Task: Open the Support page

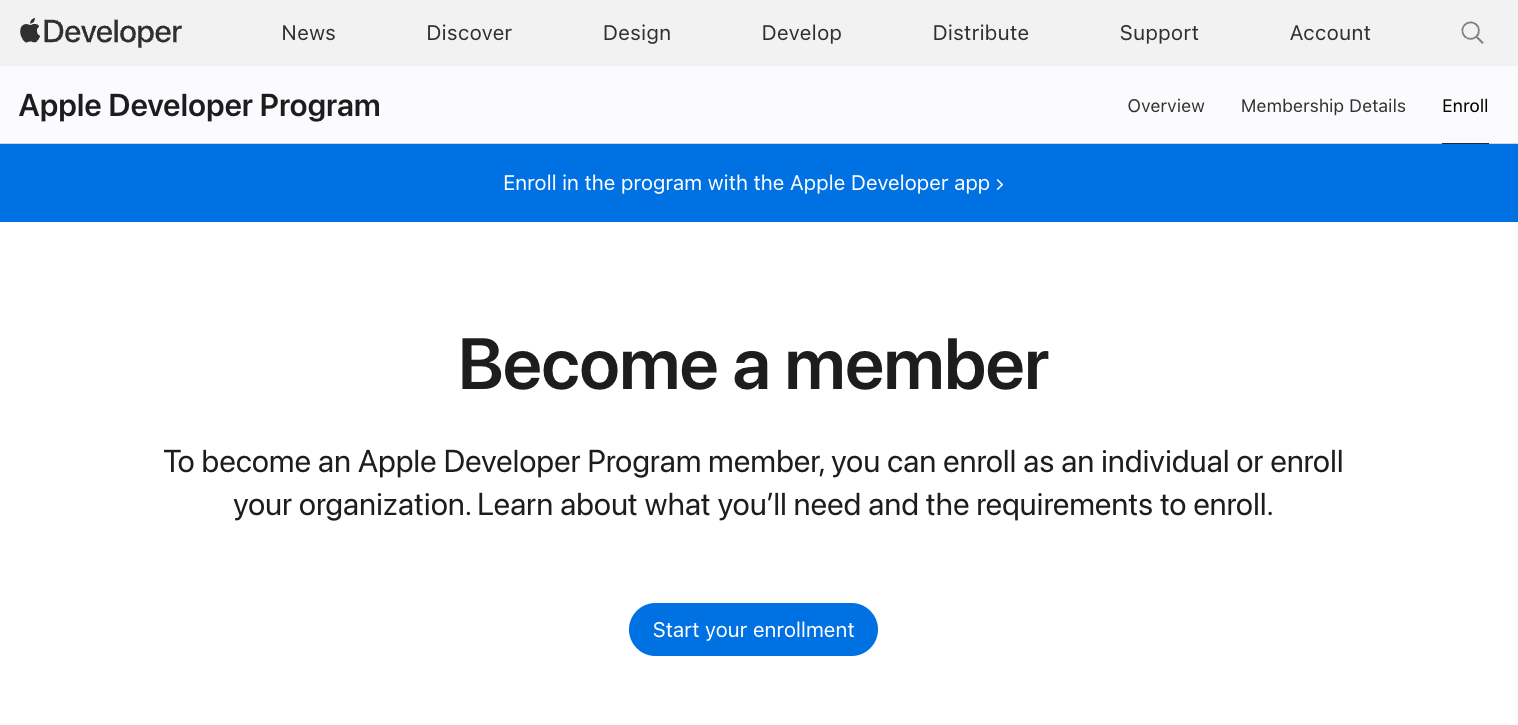Action: (x=1159, y=32)
